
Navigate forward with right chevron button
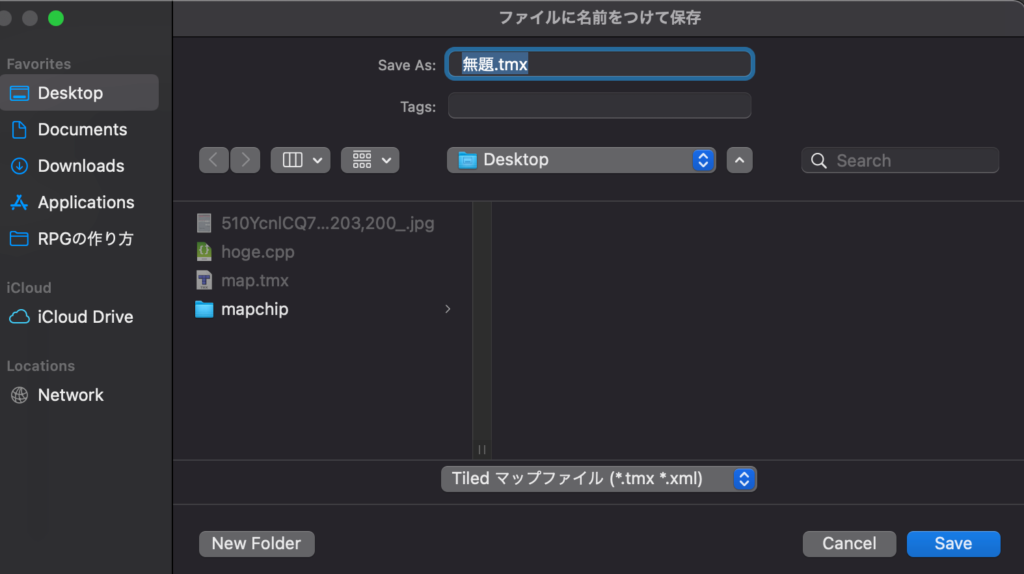(245, 160)
